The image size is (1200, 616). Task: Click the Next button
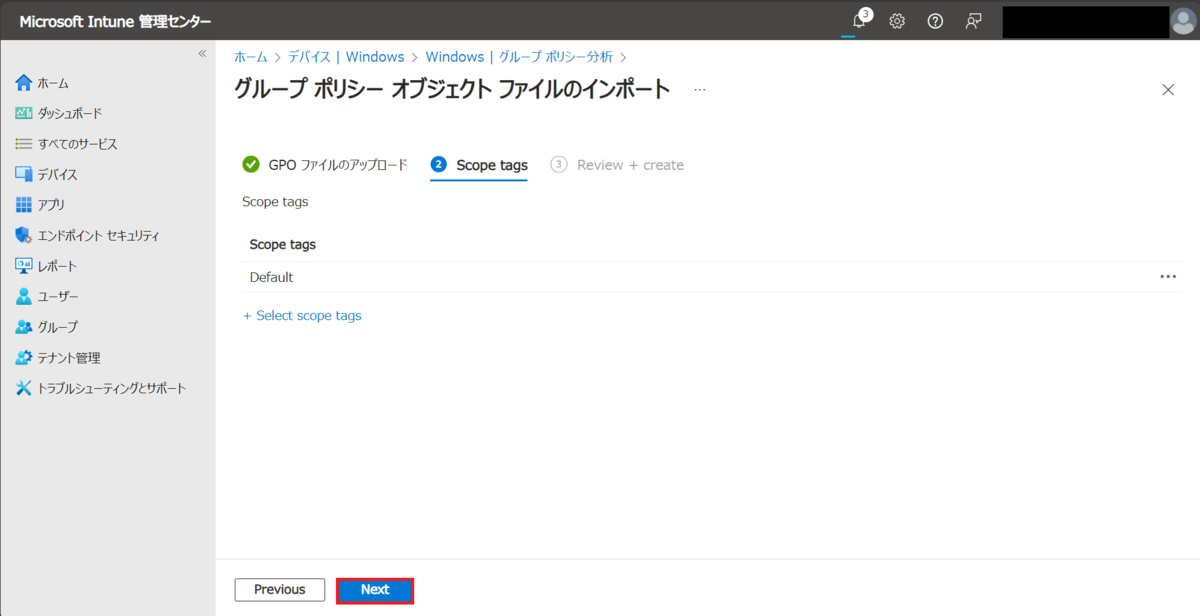(375, 590)
